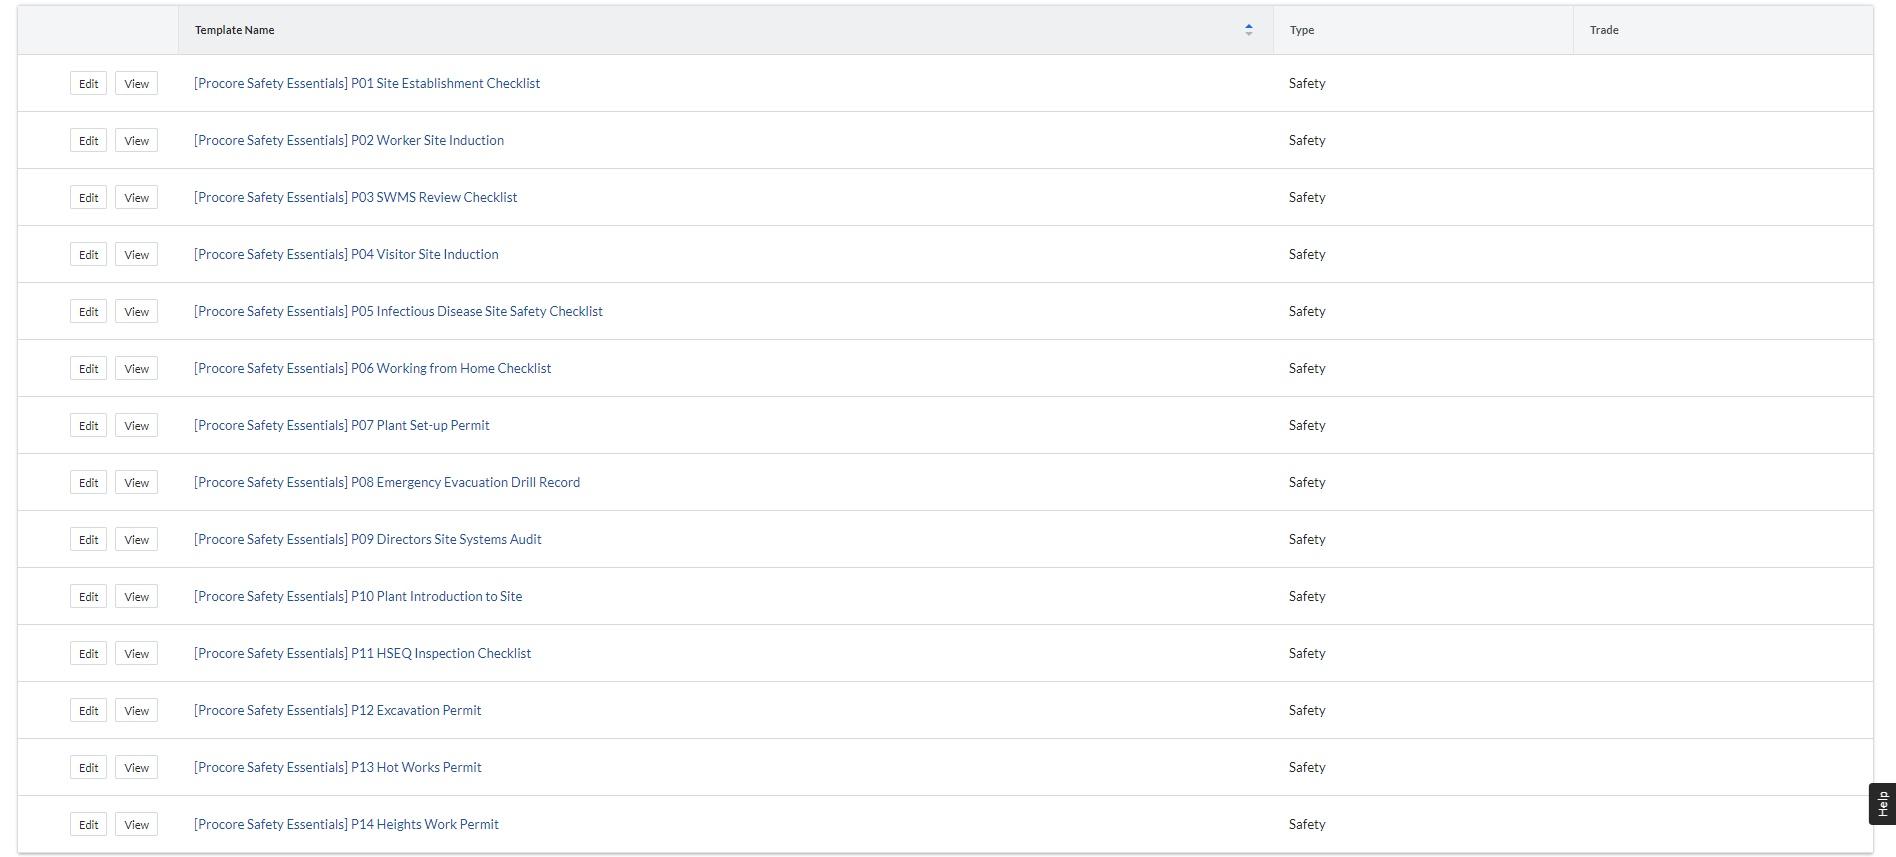View P08 Emergency Evacuation Drill Record
This screenshot has height=857, width=1896.
pos(136,482)
